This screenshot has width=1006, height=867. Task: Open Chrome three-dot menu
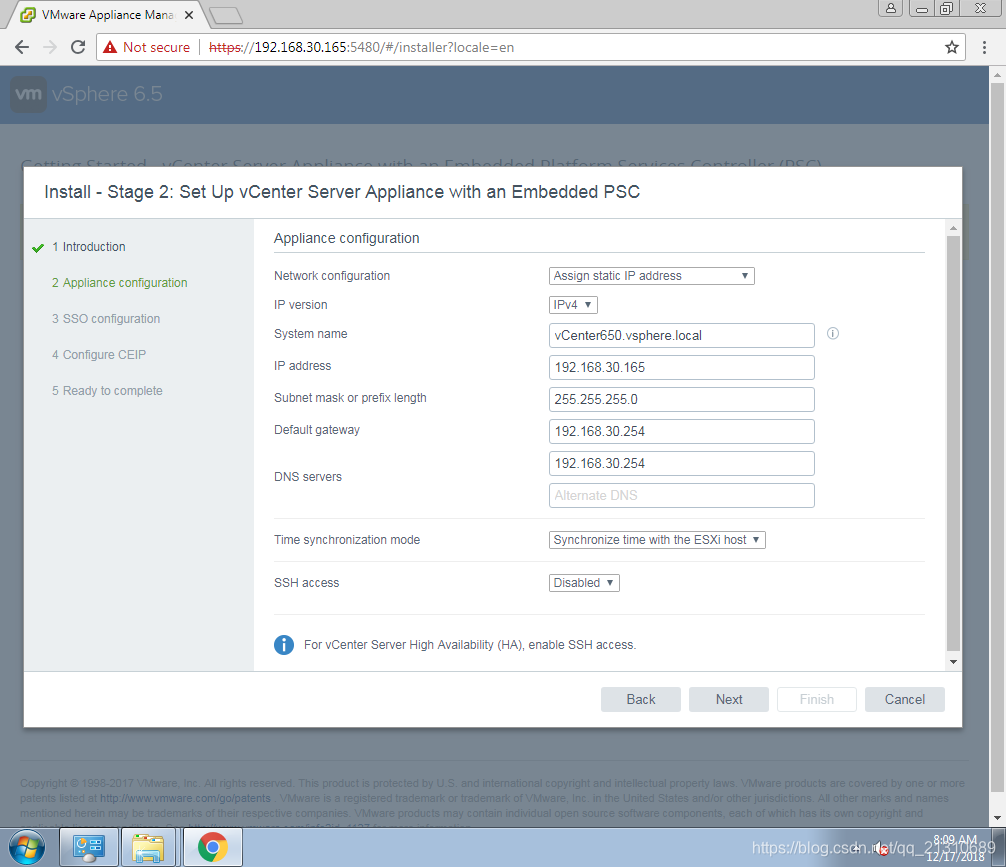[x=984, y=47]
